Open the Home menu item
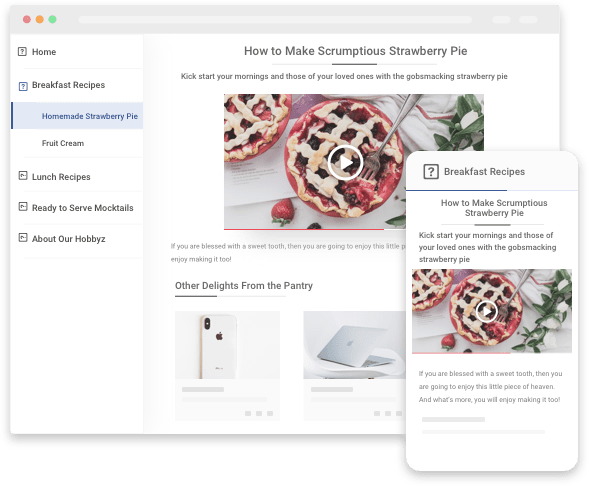The height and width of the screenshot is (486, 589). tap(44, 52)
